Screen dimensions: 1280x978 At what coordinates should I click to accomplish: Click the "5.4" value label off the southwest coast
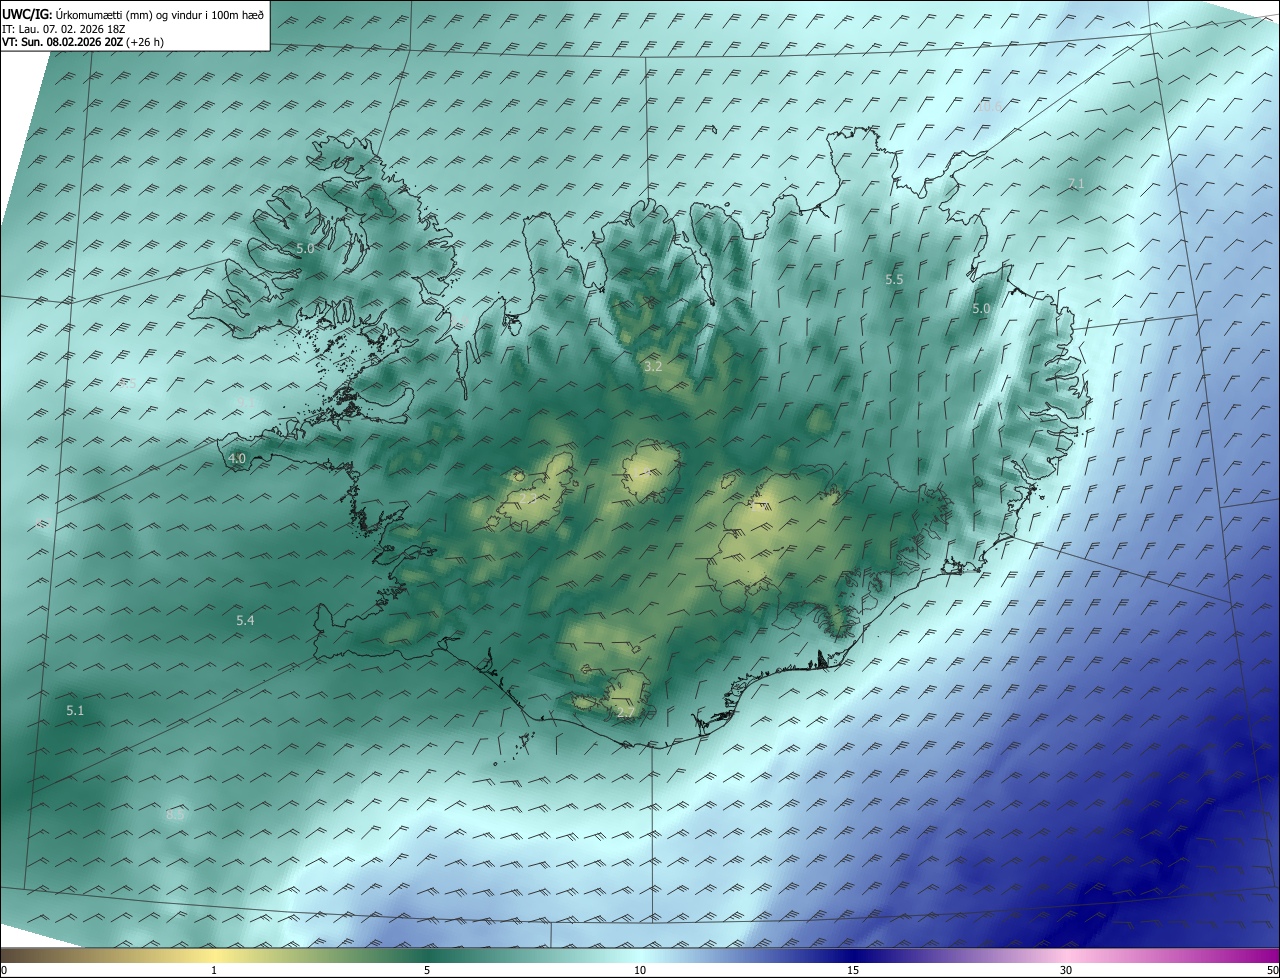tap(245, 621)
